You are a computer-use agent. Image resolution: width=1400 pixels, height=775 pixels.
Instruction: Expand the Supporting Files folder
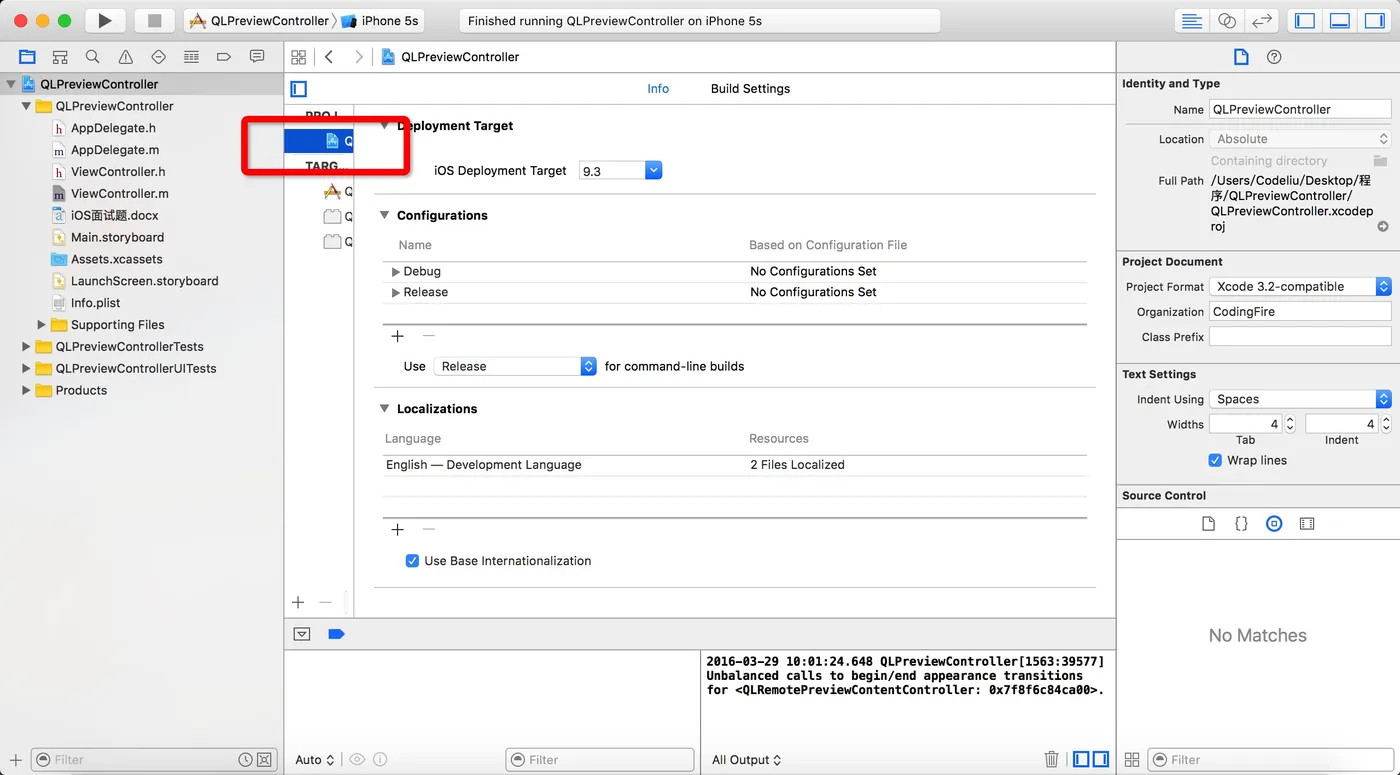(x=42, y=325)
